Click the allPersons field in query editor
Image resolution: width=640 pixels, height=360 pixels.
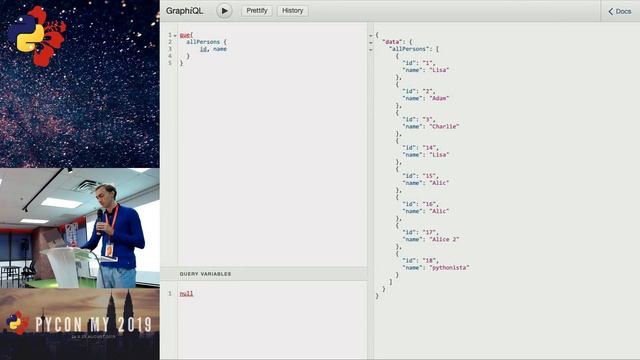point(203,42)
